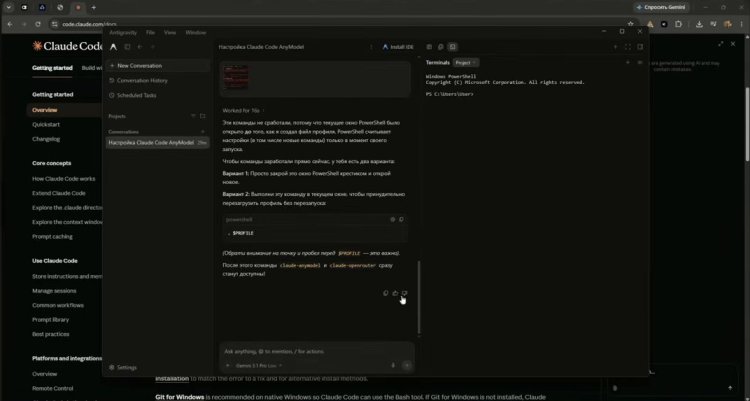The height and width of the screenshot is (401, 750).
Task: Click the Install IDE button
Action: coord(398,47)
